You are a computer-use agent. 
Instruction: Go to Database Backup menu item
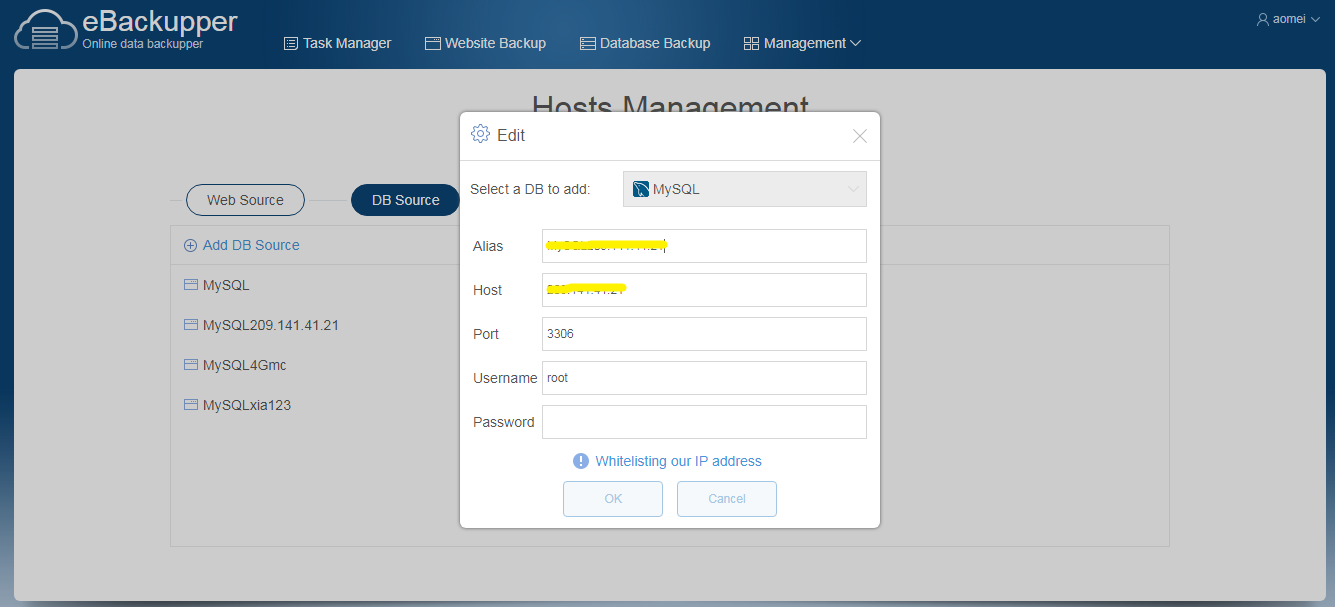click(645, 44)
